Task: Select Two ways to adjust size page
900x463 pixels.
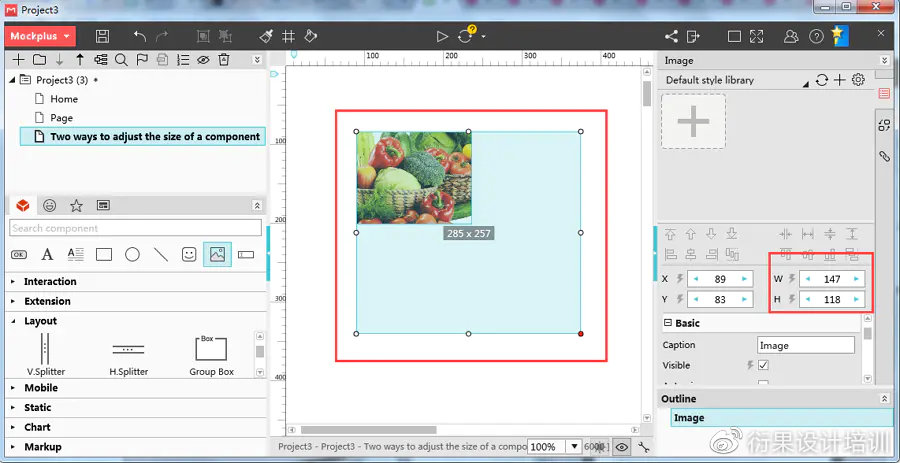Action: coord(143,137)
